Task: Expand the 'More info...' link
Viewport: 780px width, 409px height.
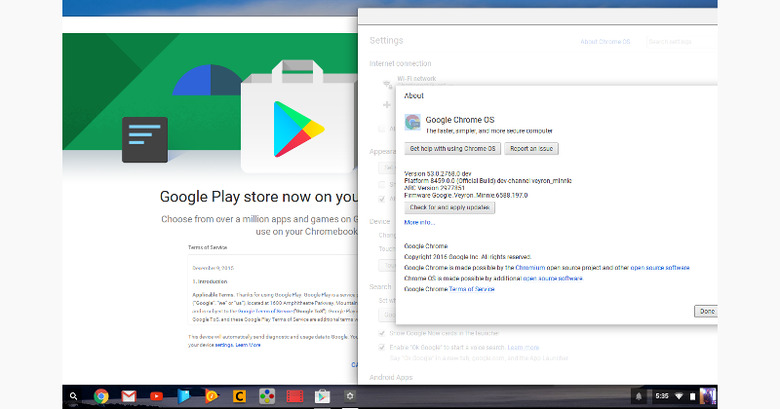Action: click(419, 222)
